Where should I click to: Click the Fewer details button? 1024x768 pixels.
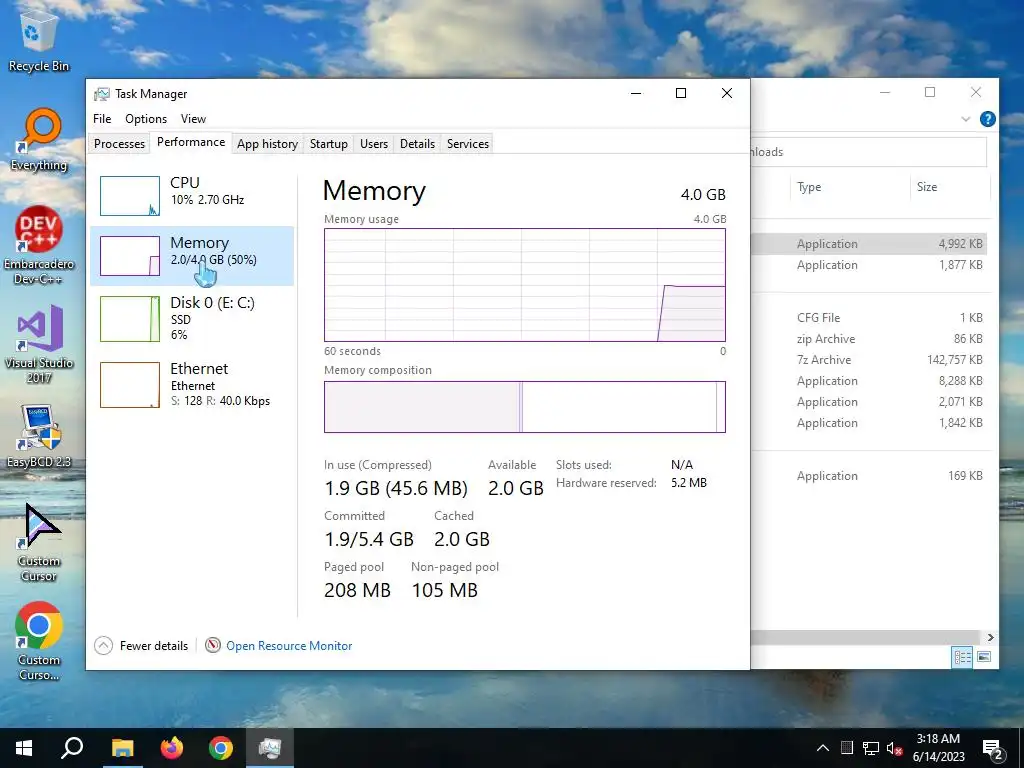tap(142, 646)
